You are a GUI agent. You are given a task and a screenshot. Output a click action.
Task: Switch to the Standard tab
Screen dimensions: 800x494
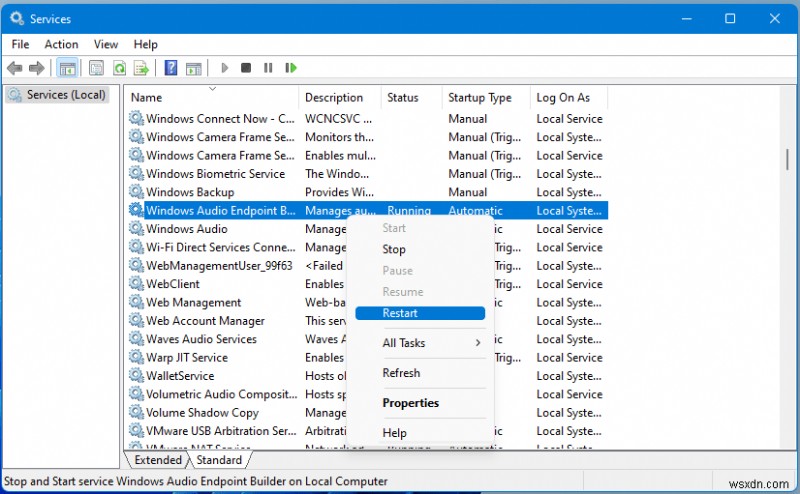[x=219, y=460]
